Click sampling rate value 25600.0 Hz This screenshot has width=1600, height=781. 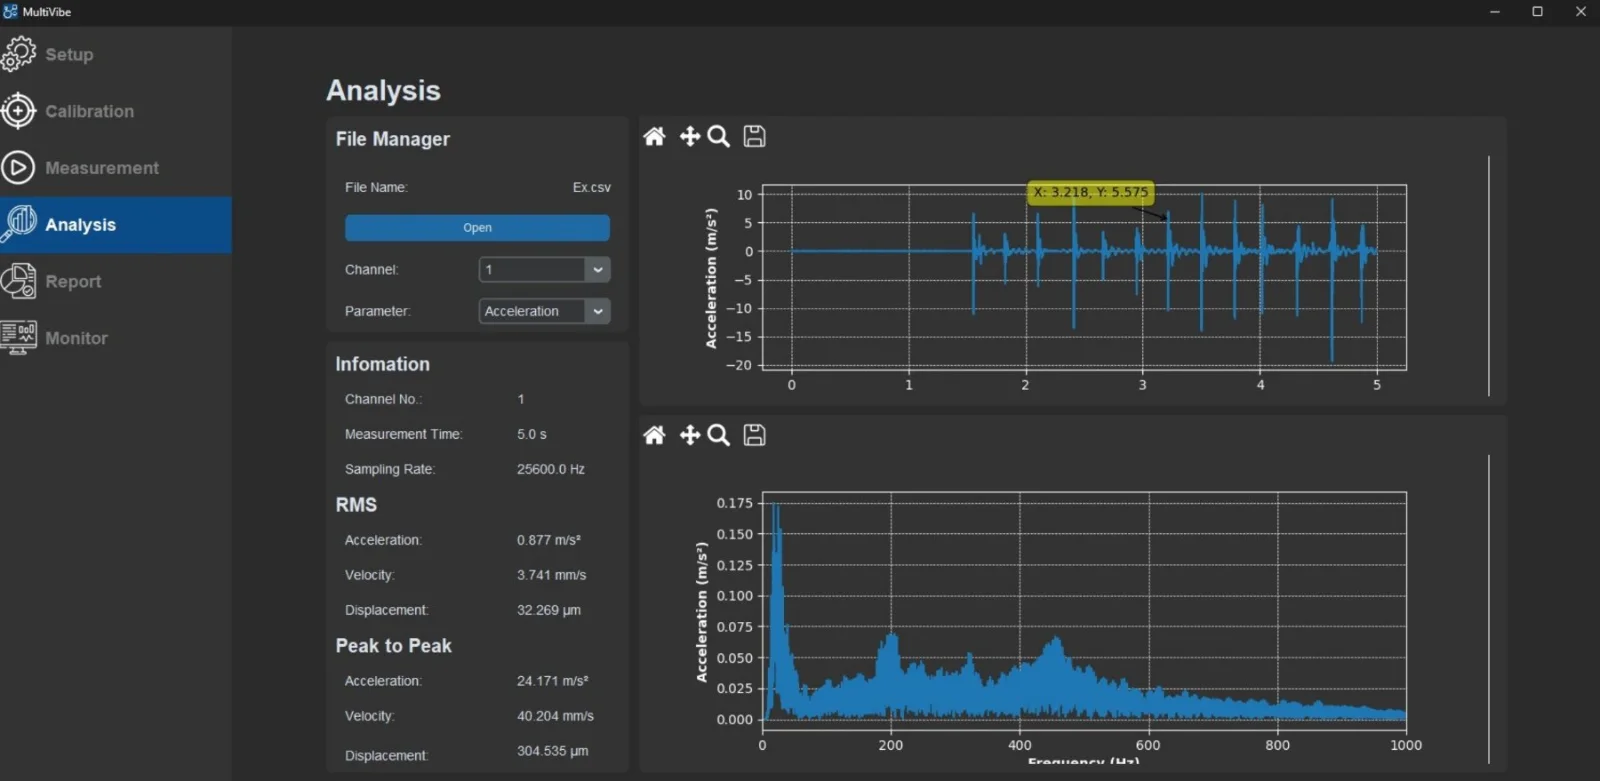pos(550,469)
